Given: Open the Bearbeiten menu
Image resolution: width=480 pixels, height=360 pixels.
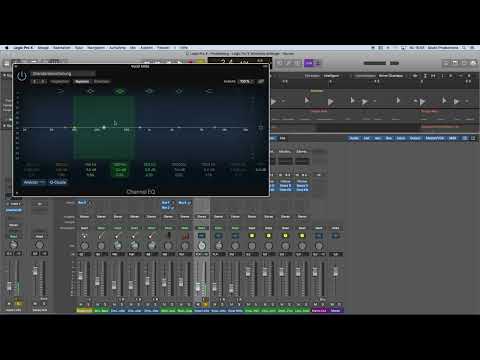Looking at the screenshot, I should pyautogui.click(x=62, y=48).
